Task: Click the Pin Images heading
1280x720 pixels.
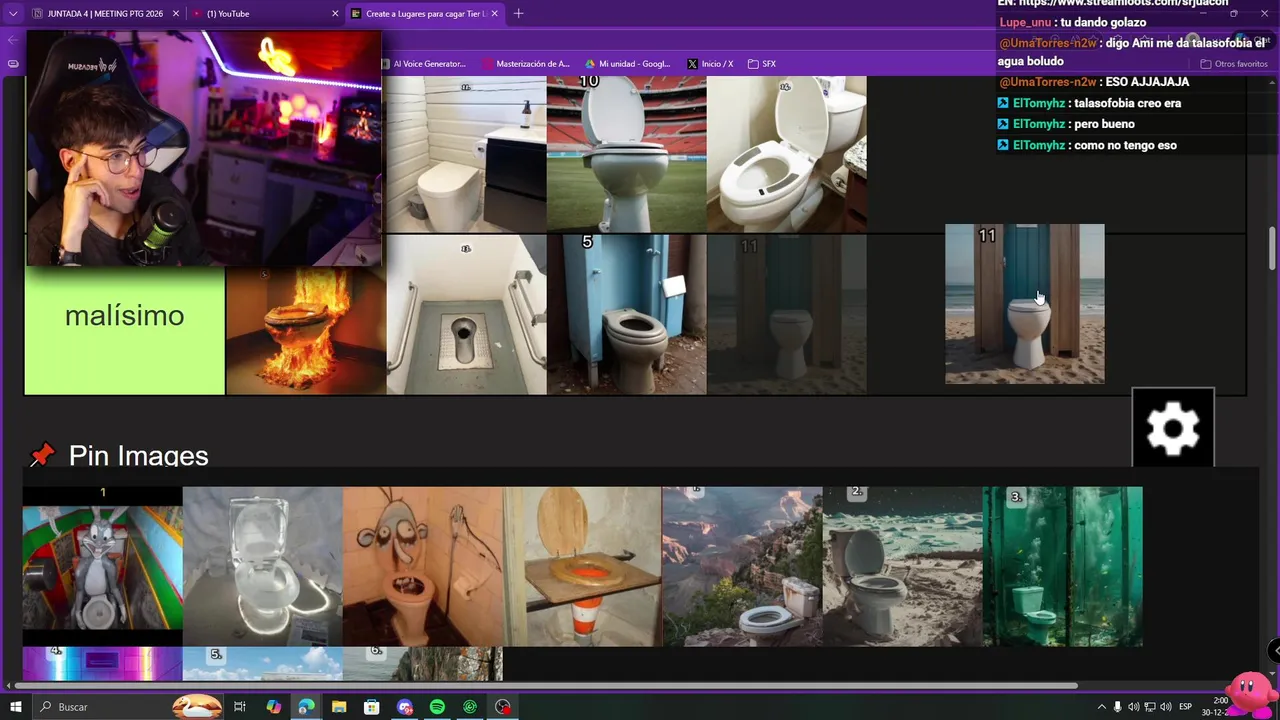Action: click(139, 456)
